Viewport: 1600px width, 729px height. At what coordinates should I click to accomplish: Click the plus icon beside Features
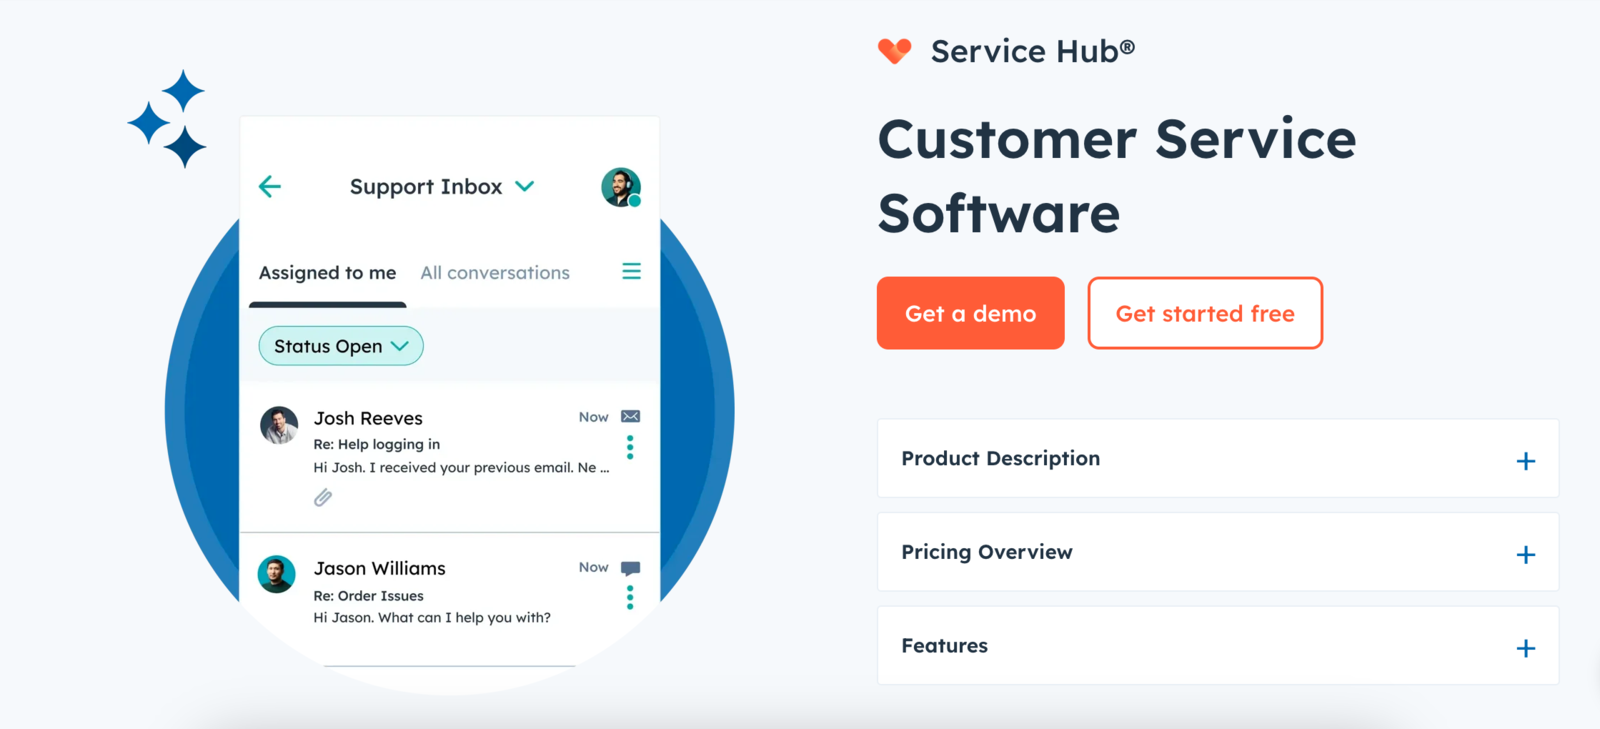(1526, 648)
